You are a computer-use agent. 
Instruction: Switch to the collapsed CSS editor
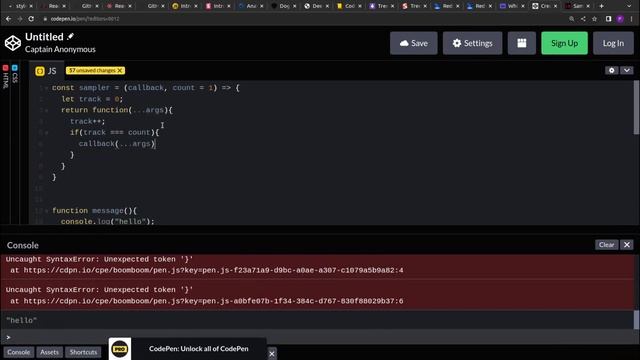[x=15, y=74]
